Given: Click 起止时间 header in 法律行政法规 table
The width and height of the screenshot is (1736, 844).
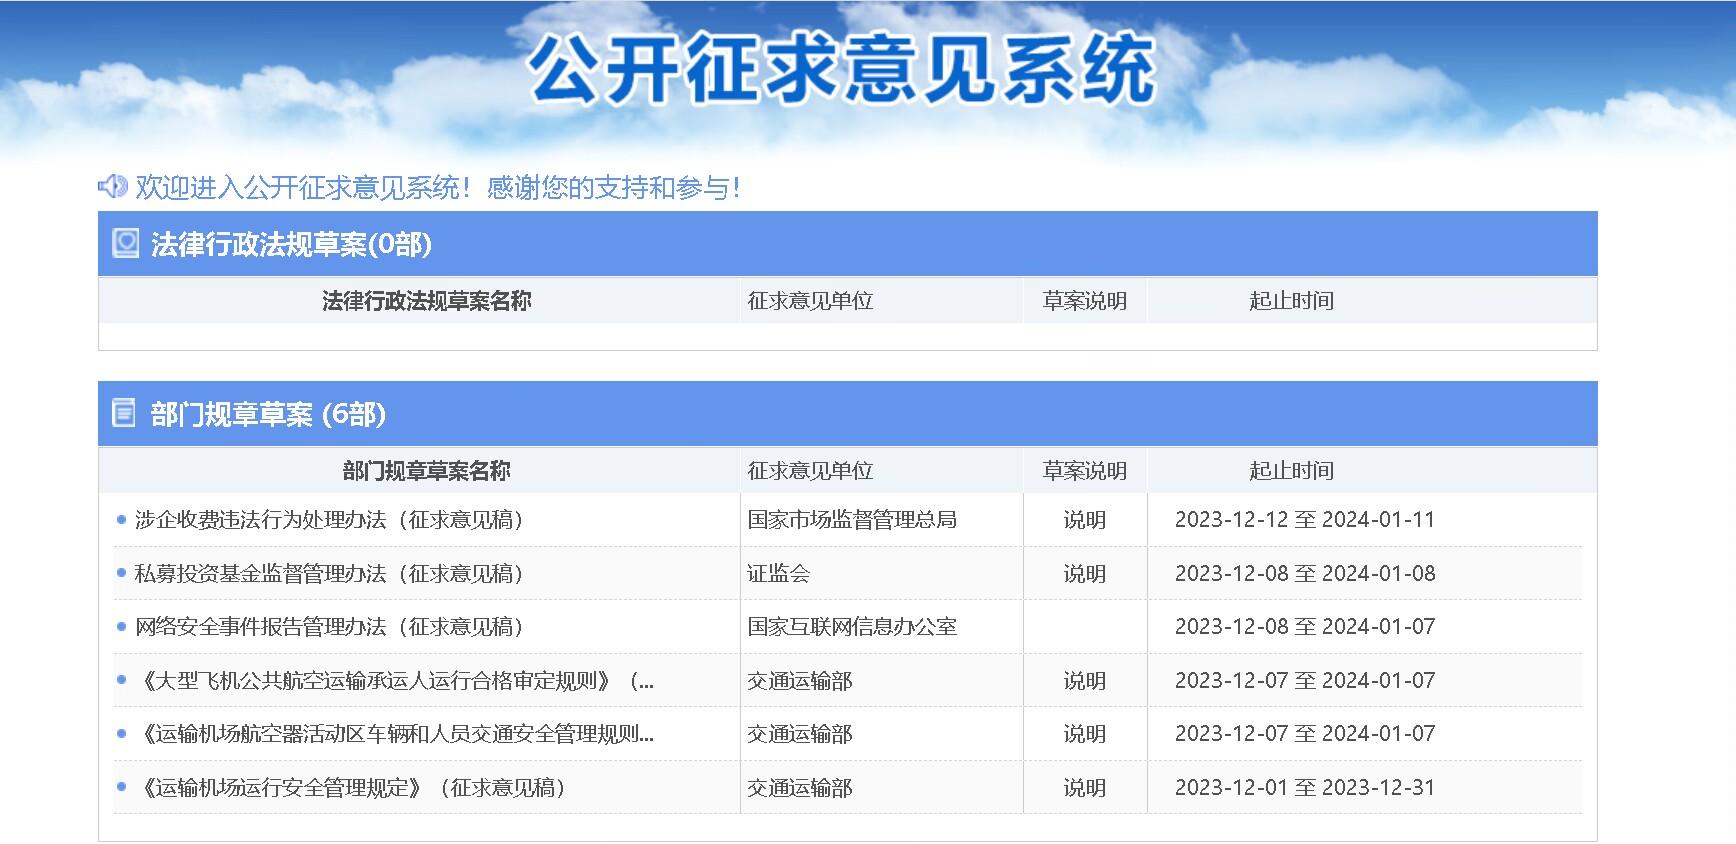Looking at the screenshot, I should (1291, 301).
